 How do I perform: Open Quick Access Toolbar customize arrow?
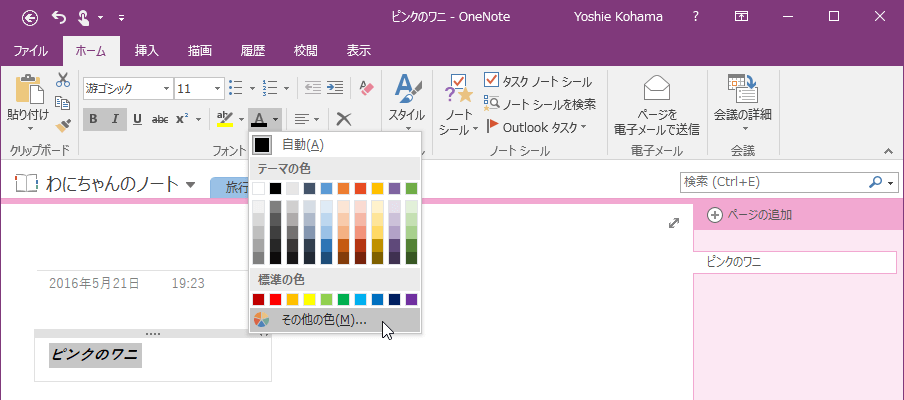pyautogui.click(x=121, y=18)
